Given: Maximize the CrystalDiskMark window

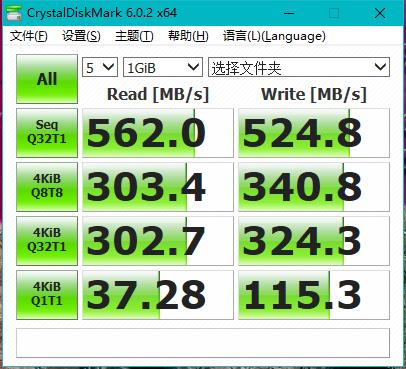Looking at the screenshot, I should [334, 13].
